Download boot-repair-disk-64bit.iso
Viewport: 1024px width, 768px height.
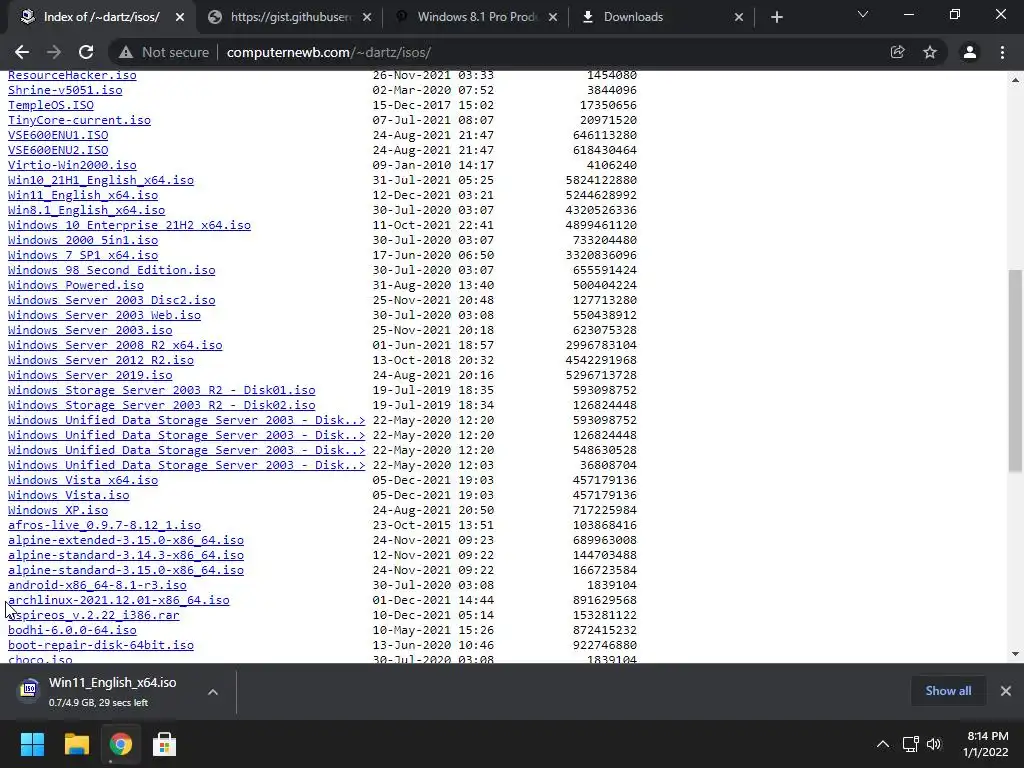(101, 645)
